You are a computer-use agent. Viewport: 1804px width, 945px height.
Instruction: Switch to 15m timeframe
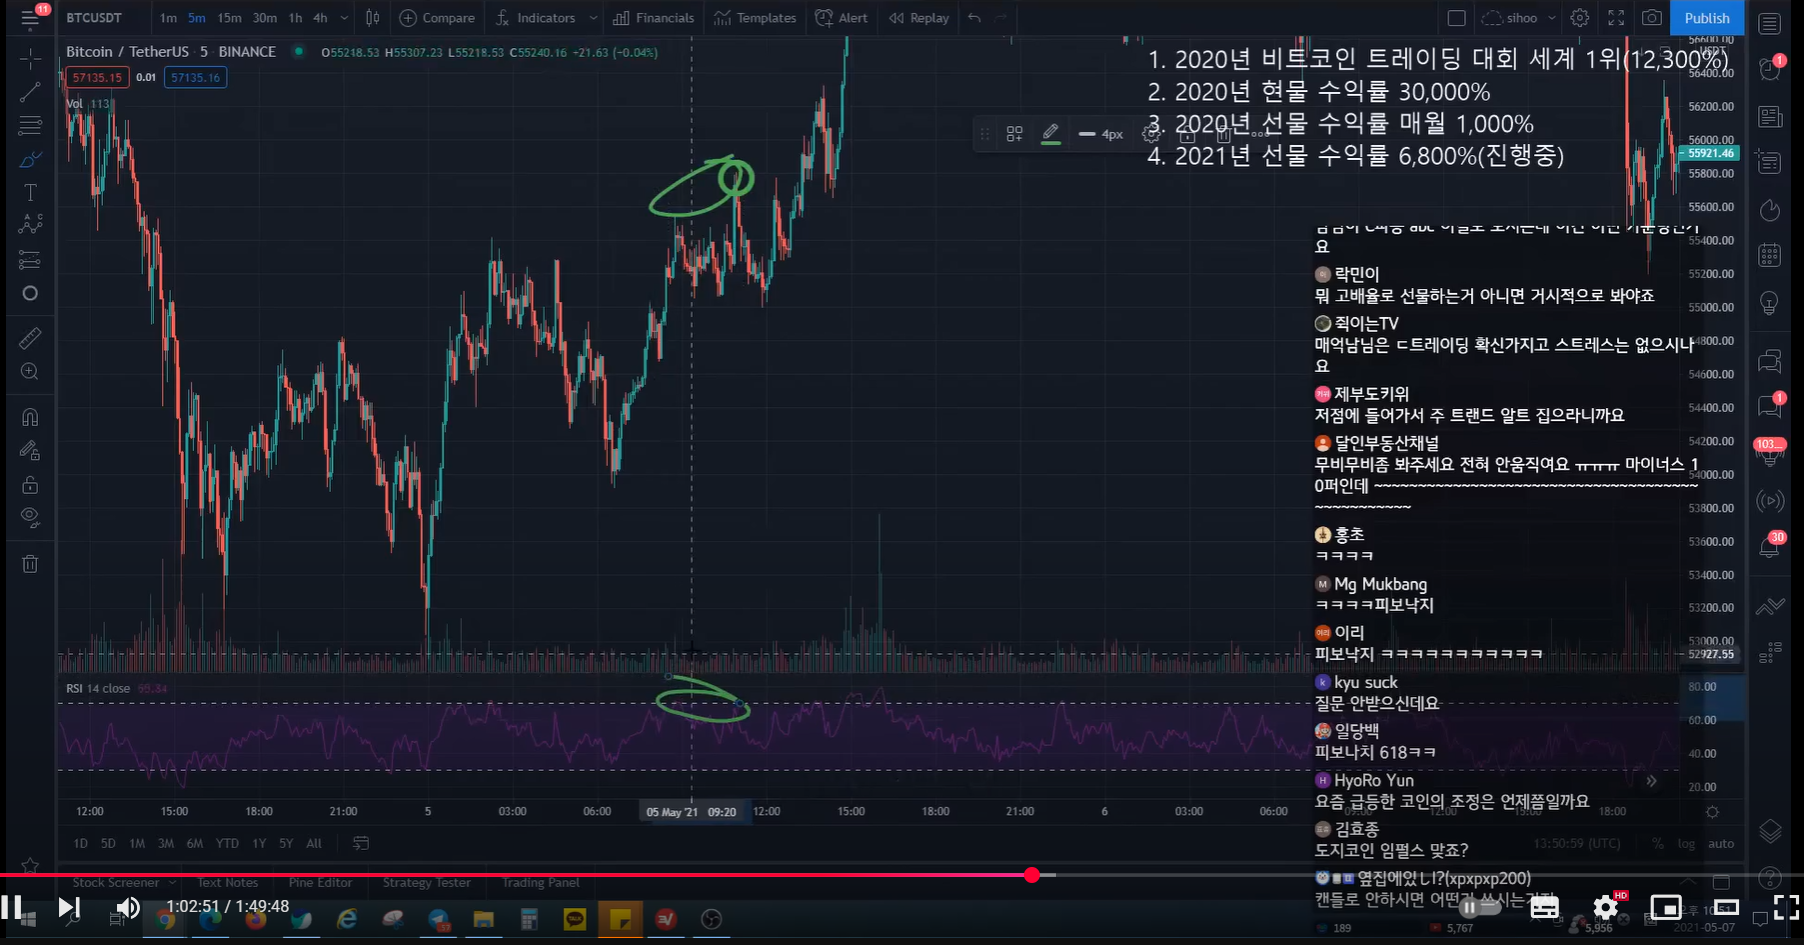click(229, 18)
